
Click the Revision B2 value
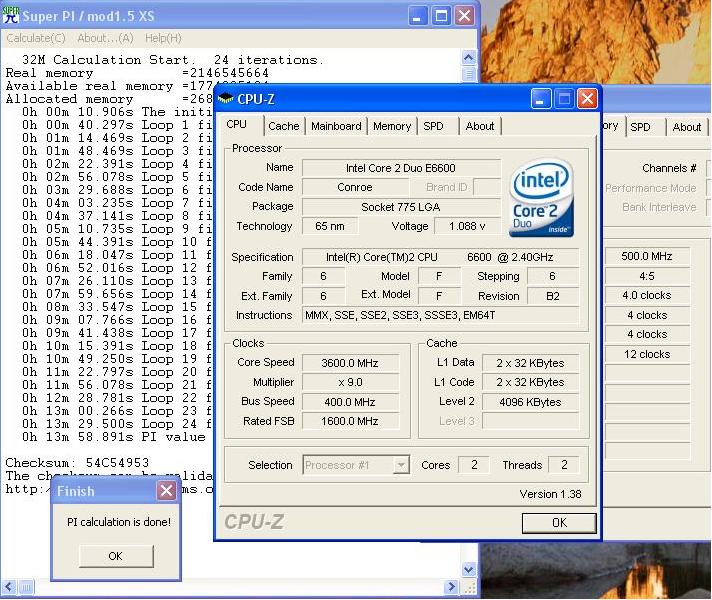(553, 296)
